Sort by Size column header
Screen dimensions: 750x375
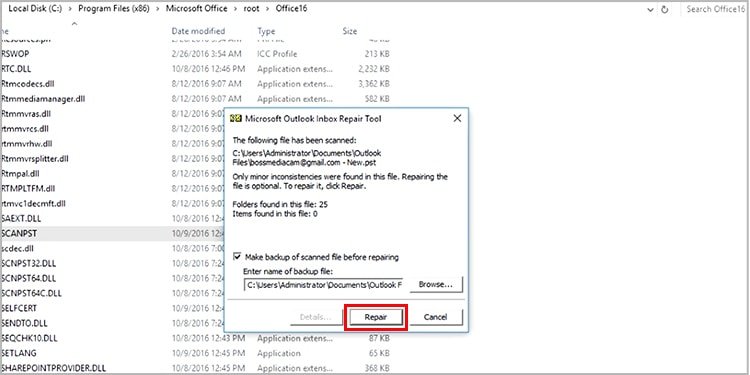coord(350,31)
